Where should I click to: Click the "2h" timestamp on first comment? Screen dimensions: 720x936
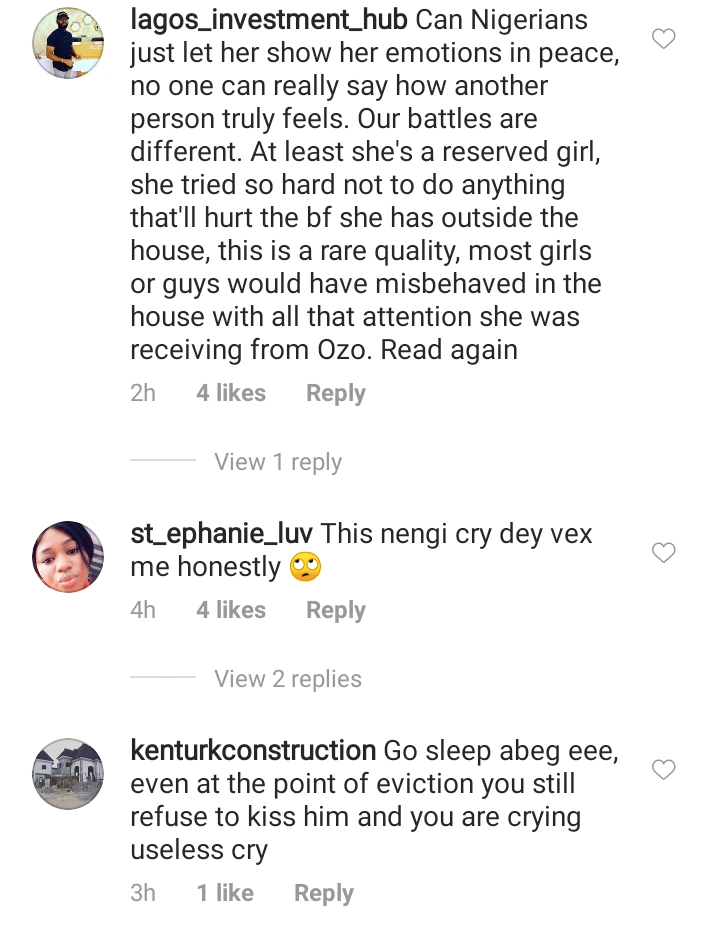(x=143, y=393)
